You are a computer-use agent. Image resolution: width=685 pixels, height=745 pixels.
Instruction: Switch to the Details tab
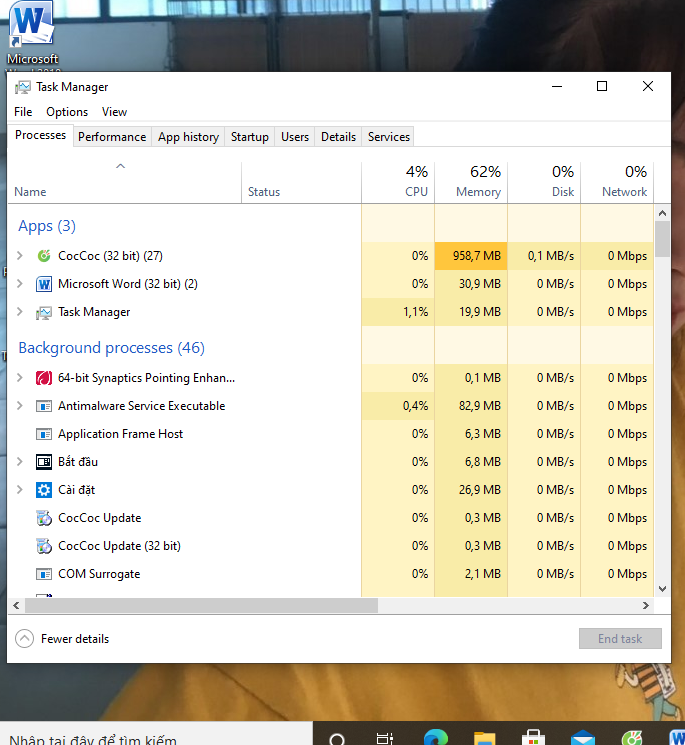click(x=338, y=137)
